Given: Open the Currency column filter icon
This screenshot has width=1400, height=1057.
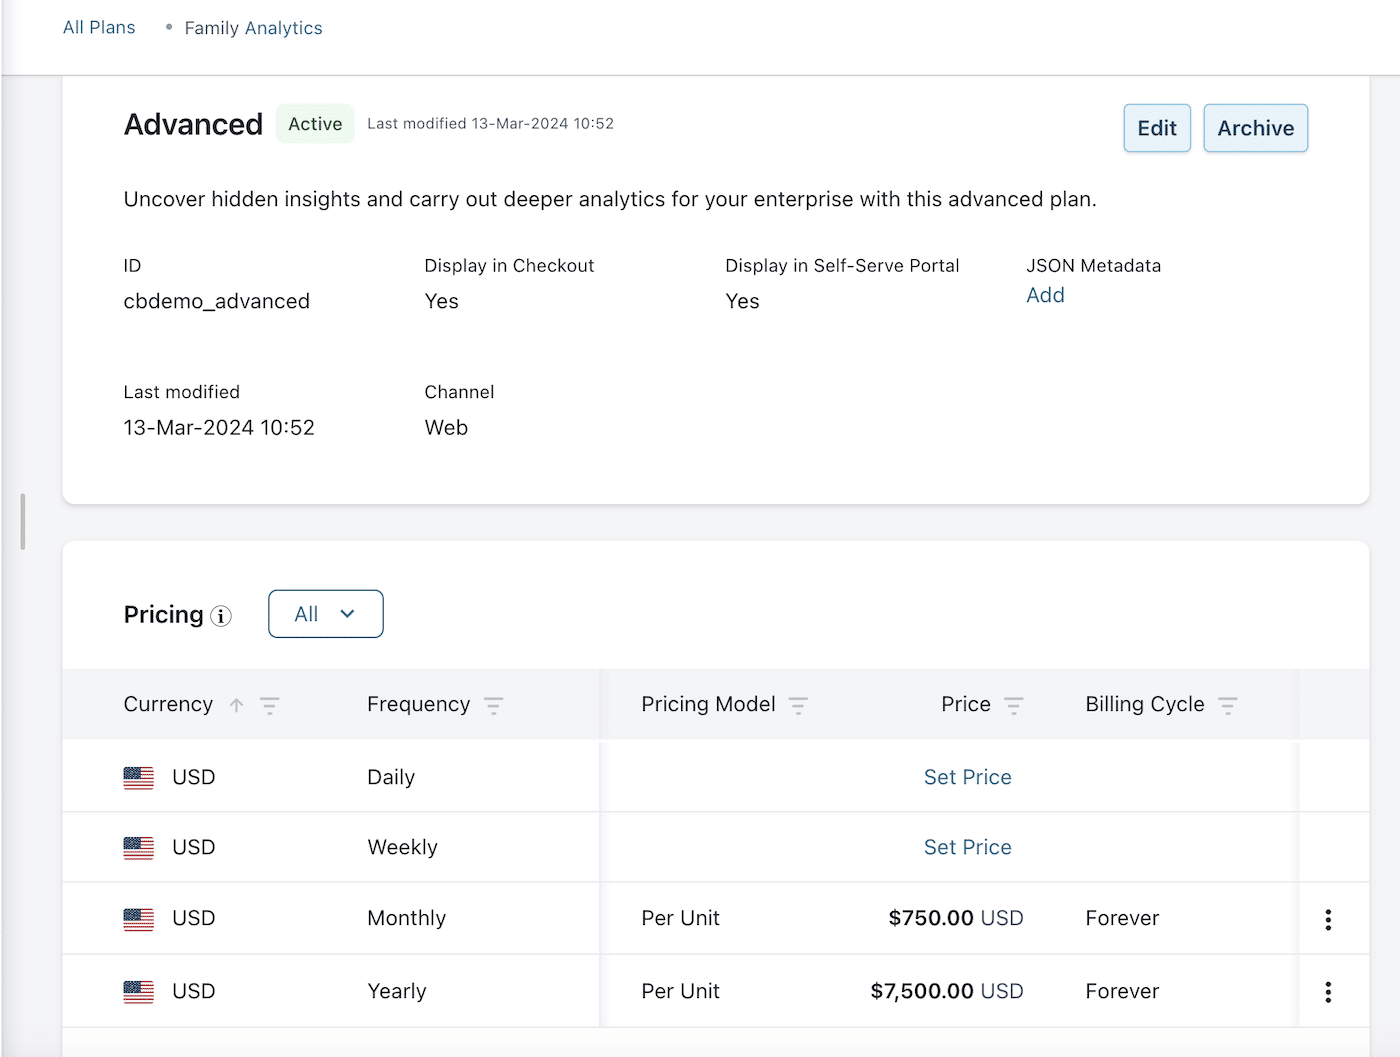Looking at the screenshot, I should [x=270, y=705].
